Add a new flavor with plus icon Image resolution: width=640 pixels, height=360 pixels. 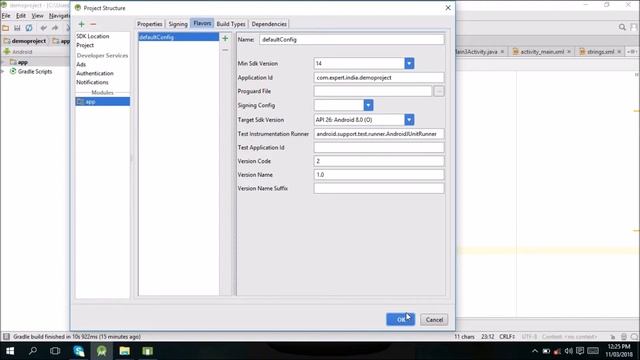click(225, 38)
